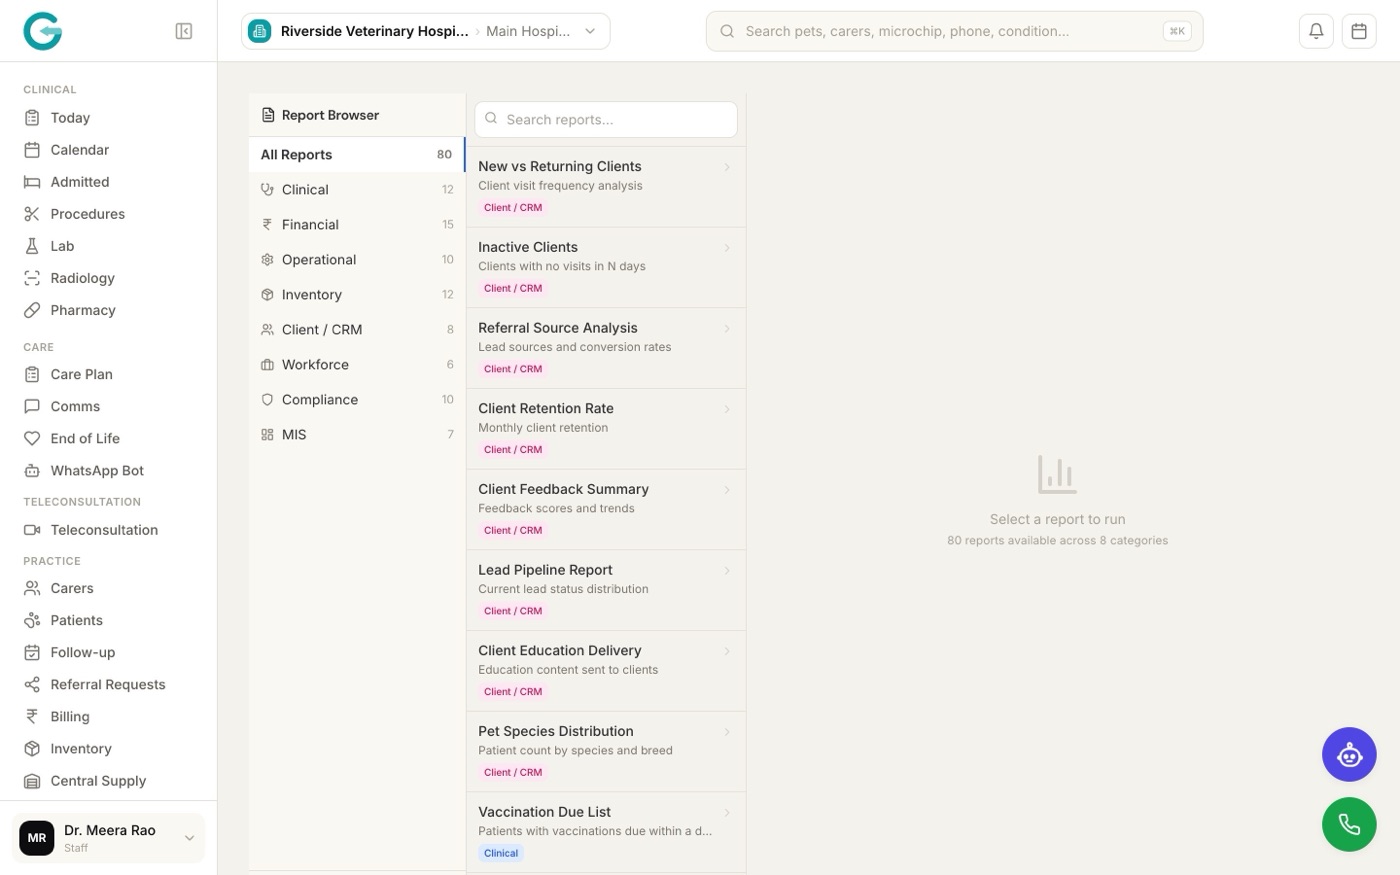Focus the Search reports field
Image resolution: width=1400 pixels, height=875 pixels.
(606, 119)
